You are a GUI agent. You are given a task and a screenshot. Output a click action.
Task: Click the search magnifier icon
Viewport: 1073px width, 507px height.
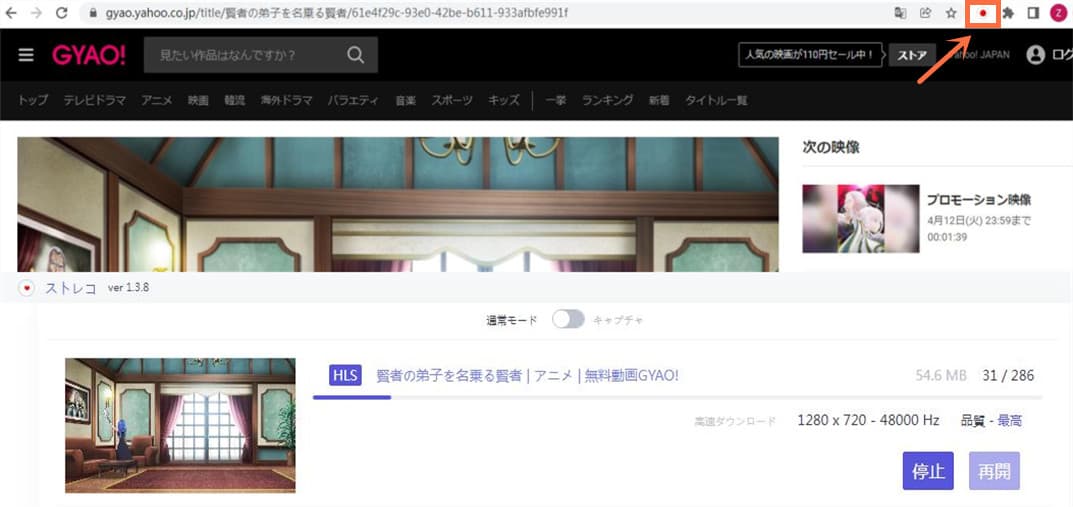click(x=355, y=55)
